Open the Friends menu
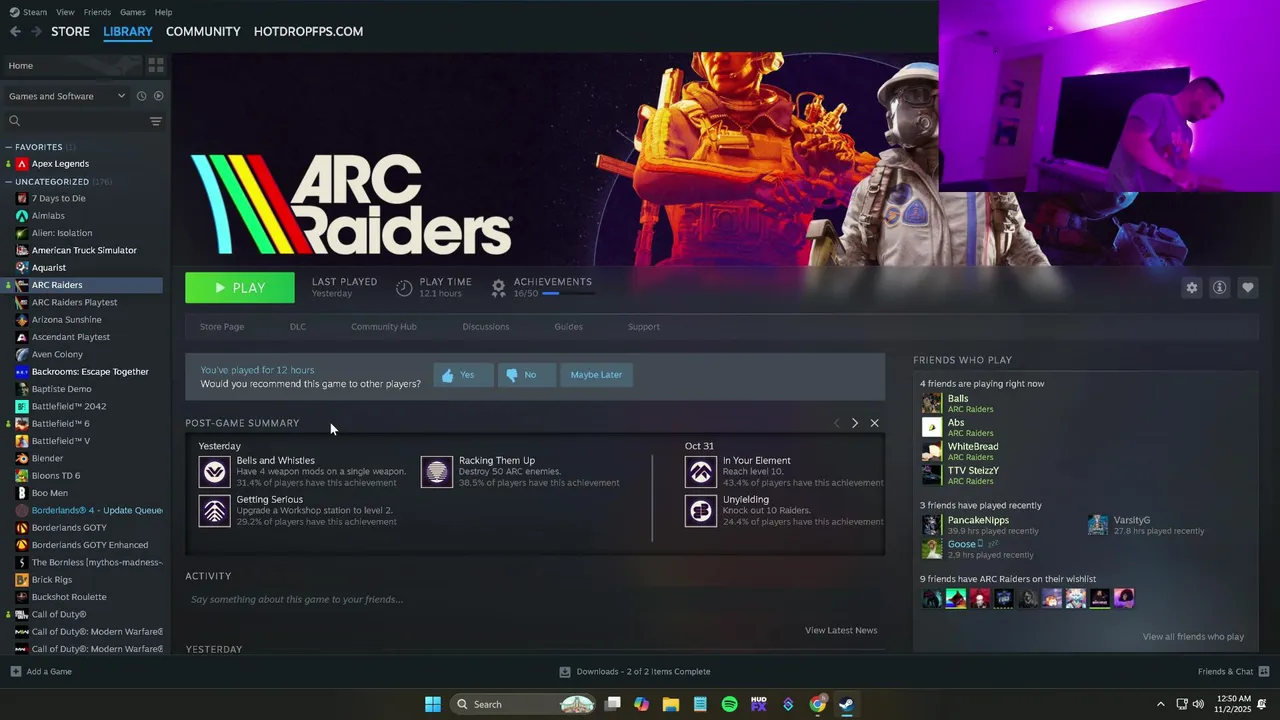Screen dimensions: 1280x720 pos(97,12)
